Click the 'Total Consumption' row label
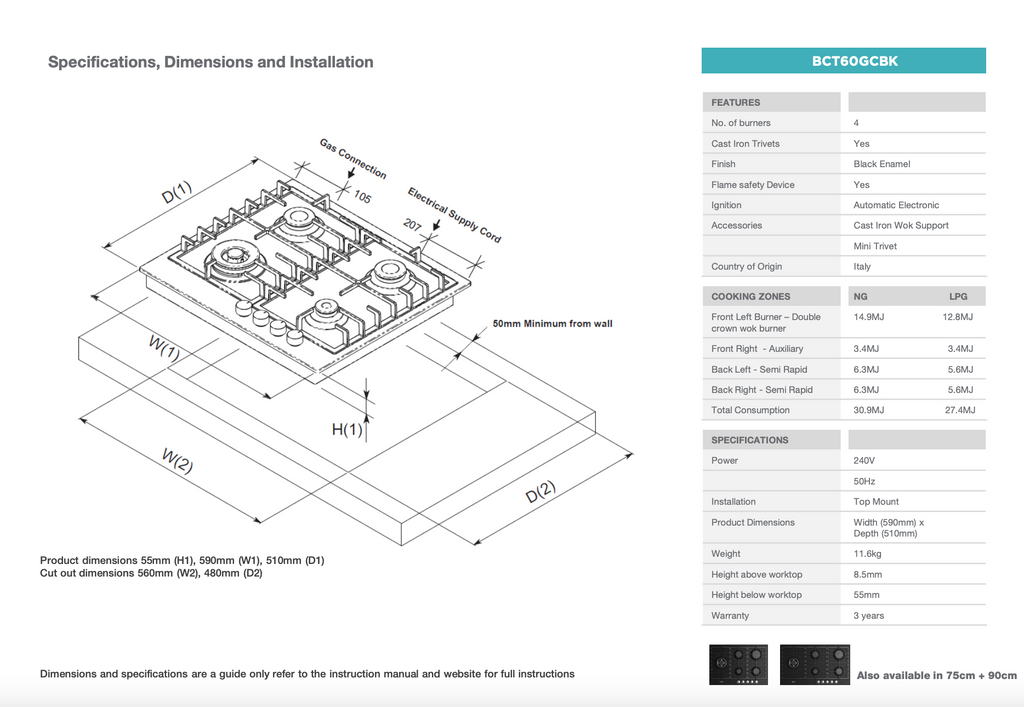 coord(750,410)
